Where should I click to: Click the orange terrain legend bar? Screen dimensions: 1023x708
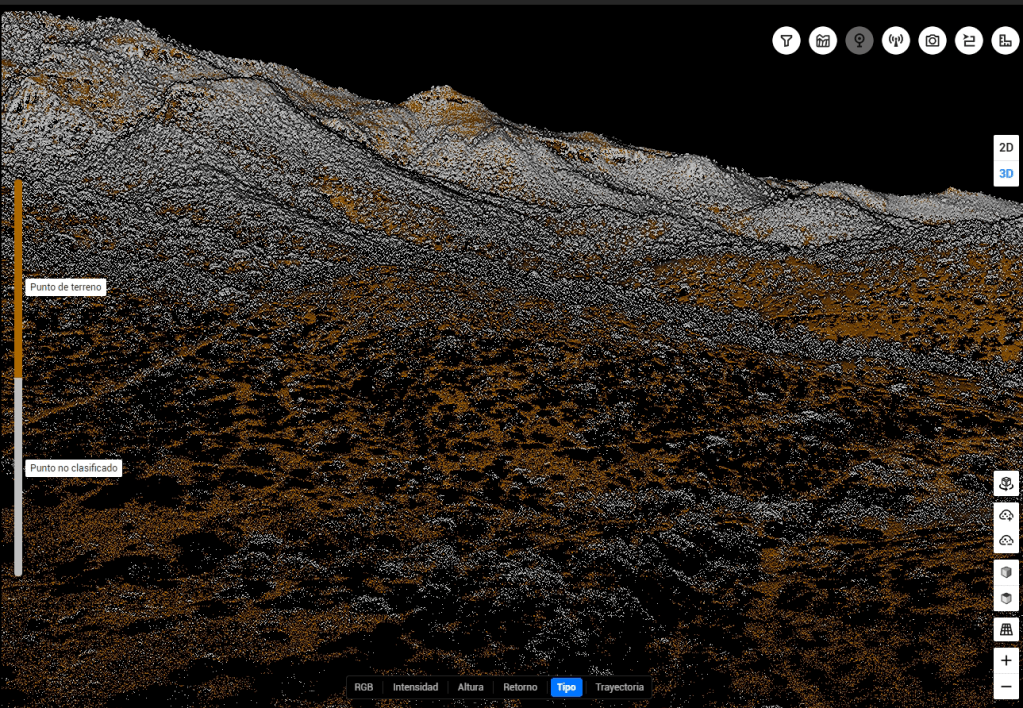18,278
